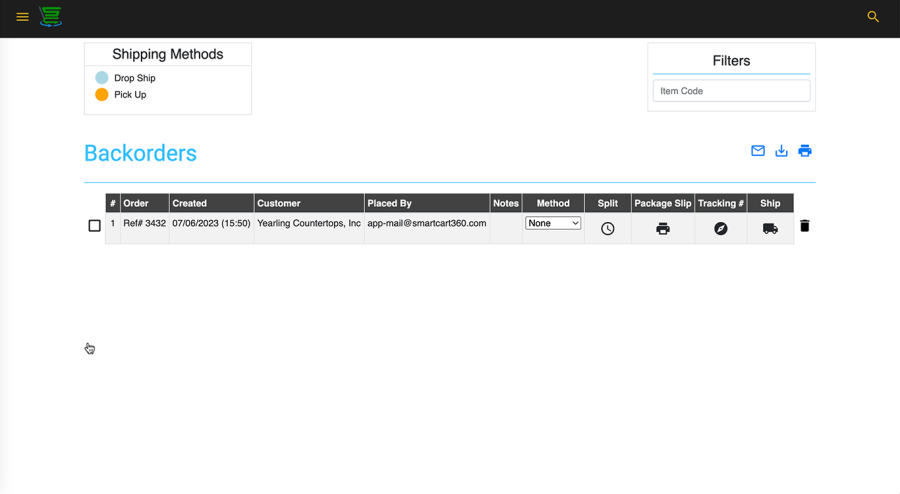The image size is (900, 494).
Task: Click the Drop Ship blue color swatch
Action: 102,78
